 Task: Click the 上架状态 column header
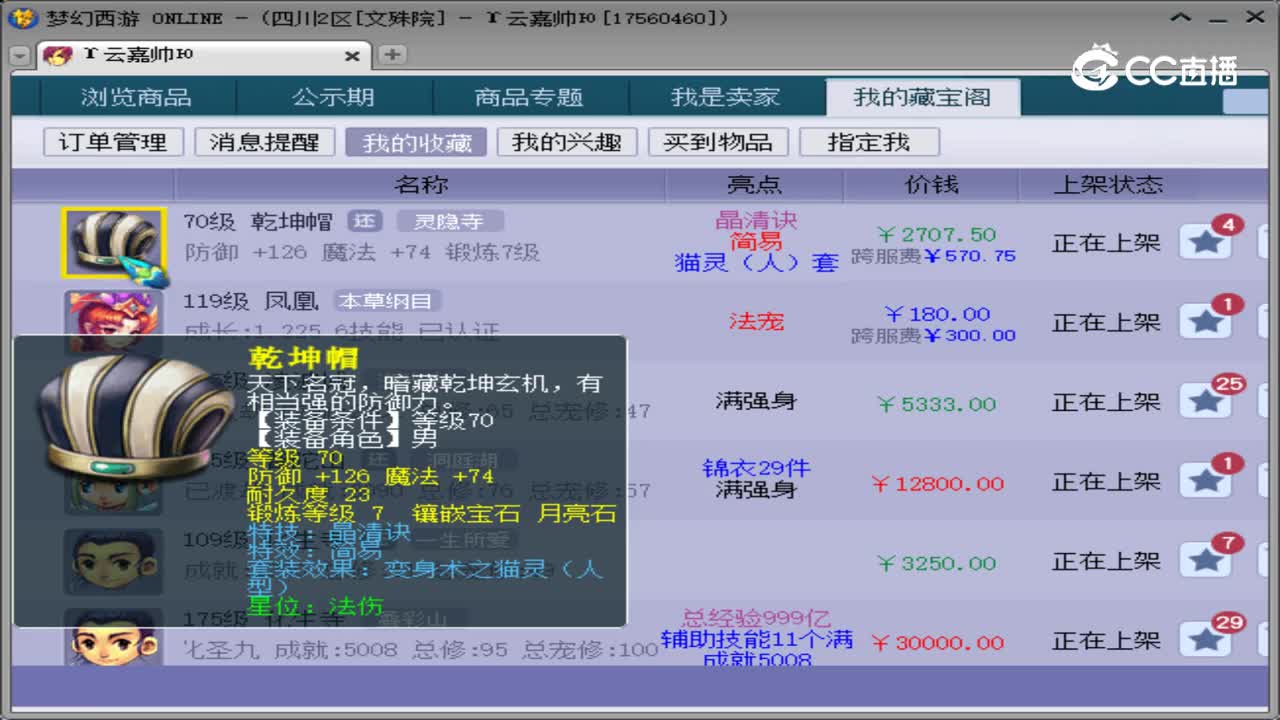pos(1108,184)
